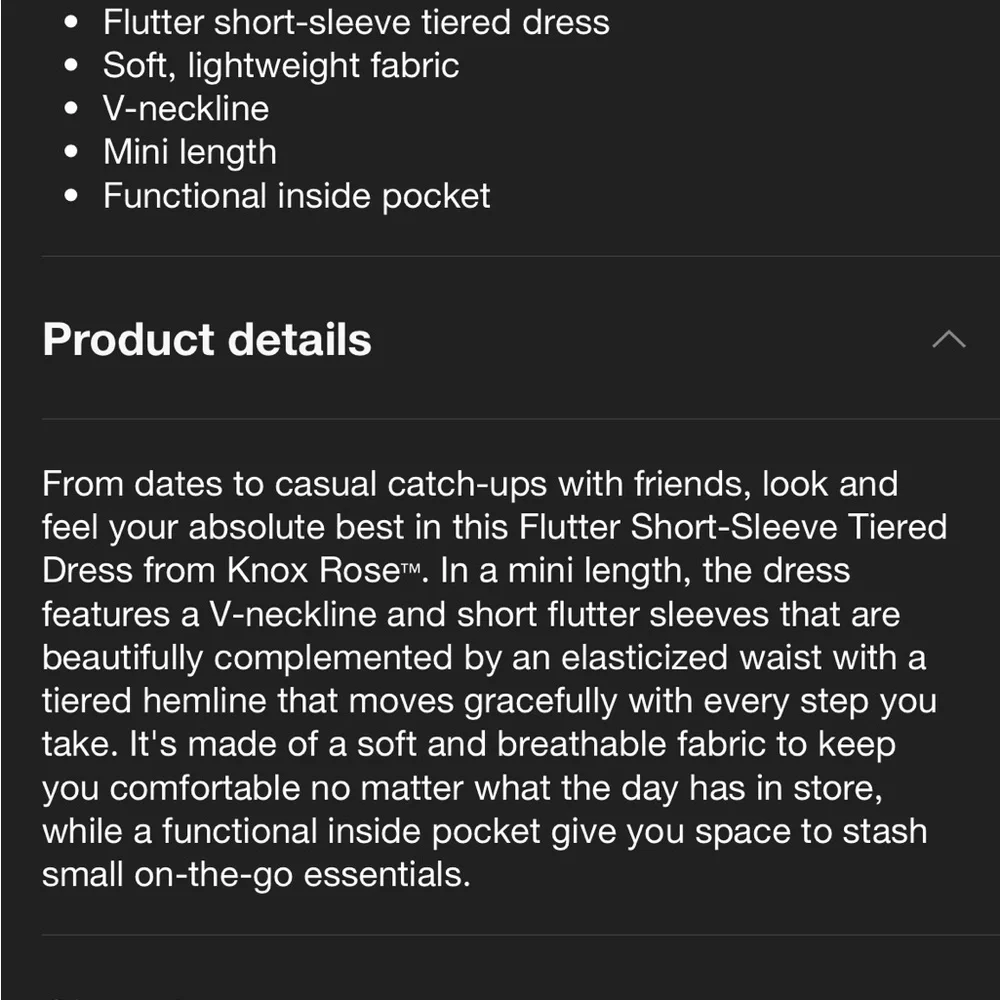
Task: Click the bullet dot beside "Soft, lightweight fabric"
Action: [x=70, y=67]
